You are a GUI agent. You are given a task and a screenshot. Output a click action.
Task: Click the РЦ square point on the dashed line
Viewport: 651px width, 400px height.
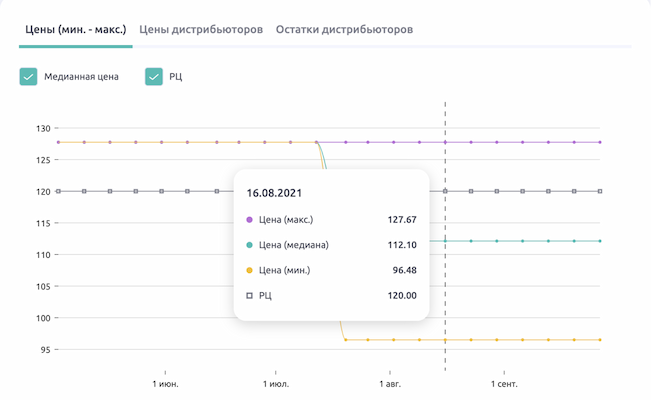[445, 191]
